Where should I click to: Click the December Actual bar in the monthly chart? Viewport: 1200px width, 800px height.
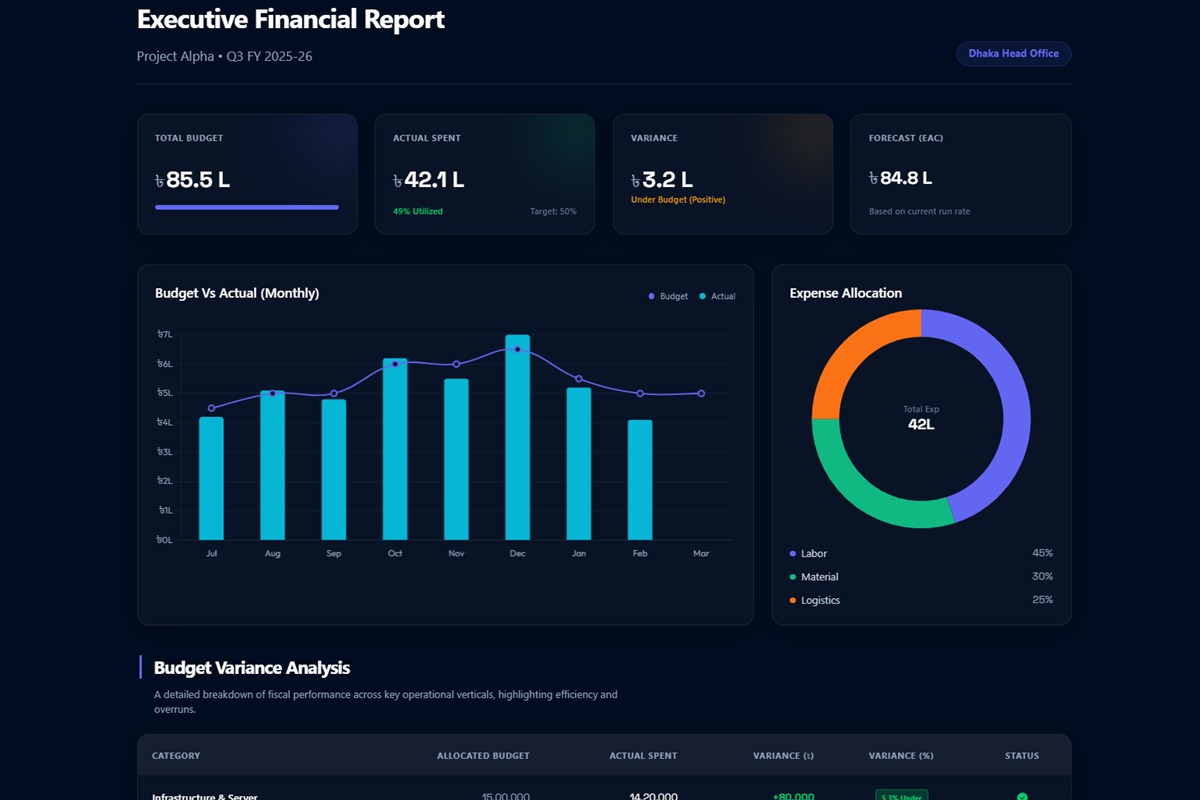pyautogui.click(x=517, y=435)
